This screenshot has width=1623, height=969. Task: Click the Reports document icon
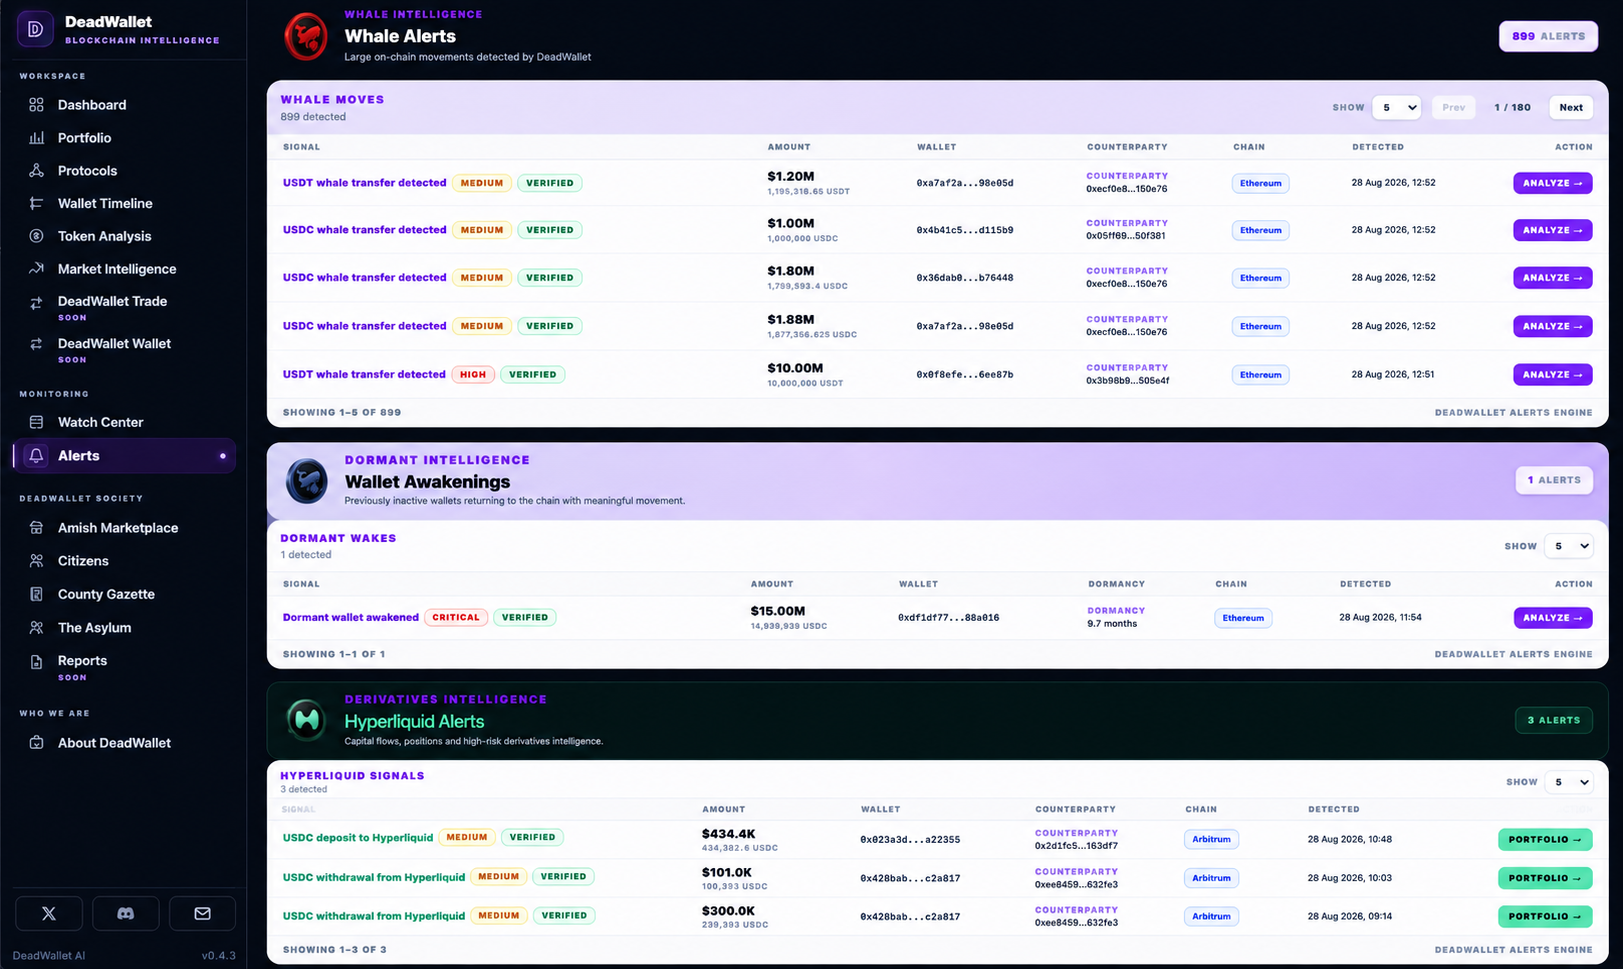click(x=36, y=662)
